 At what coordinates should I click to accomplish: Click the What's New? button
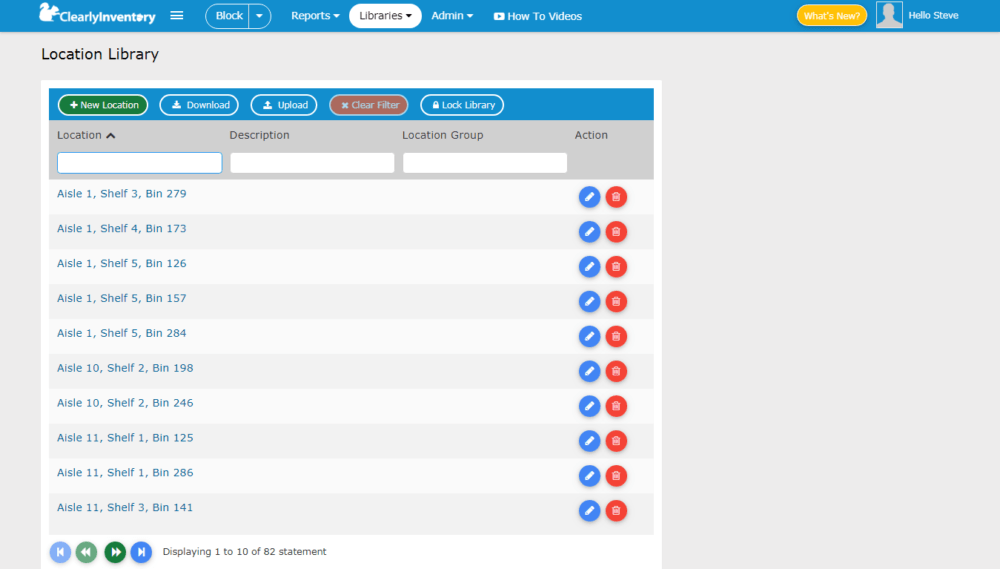pos(832,16)
